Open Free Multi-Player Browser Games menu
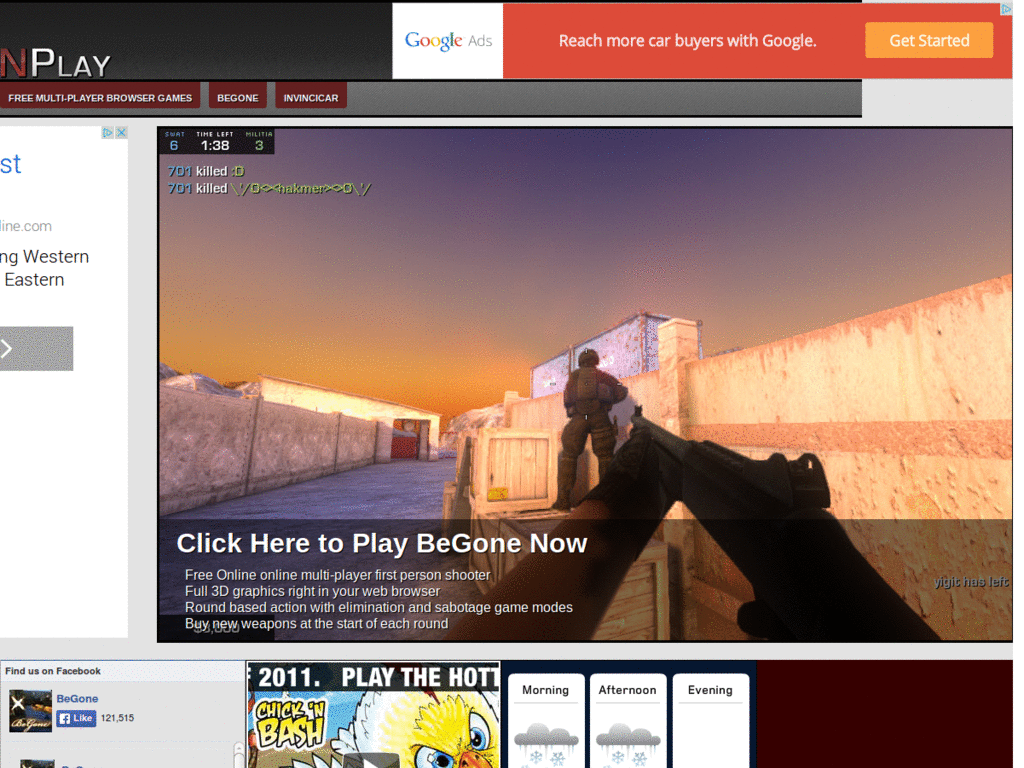This screenshot has height=768, width=1024. point(100,98)
